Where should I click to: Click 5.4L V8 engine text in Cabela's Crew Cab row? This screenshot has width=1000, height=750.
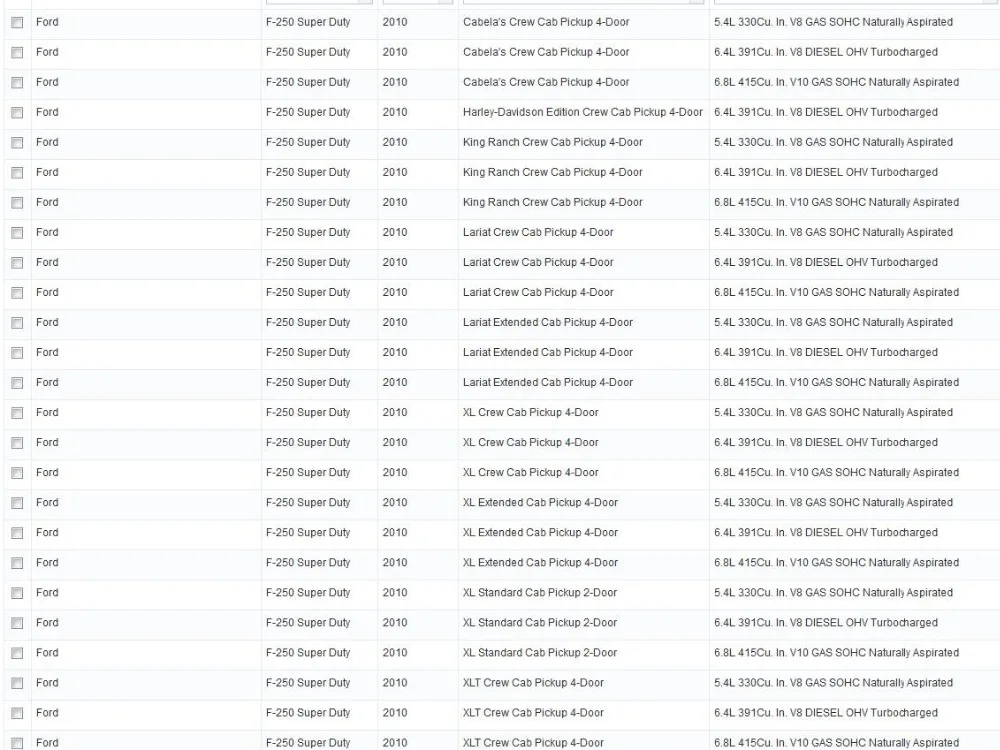click(x=834, y=22)
